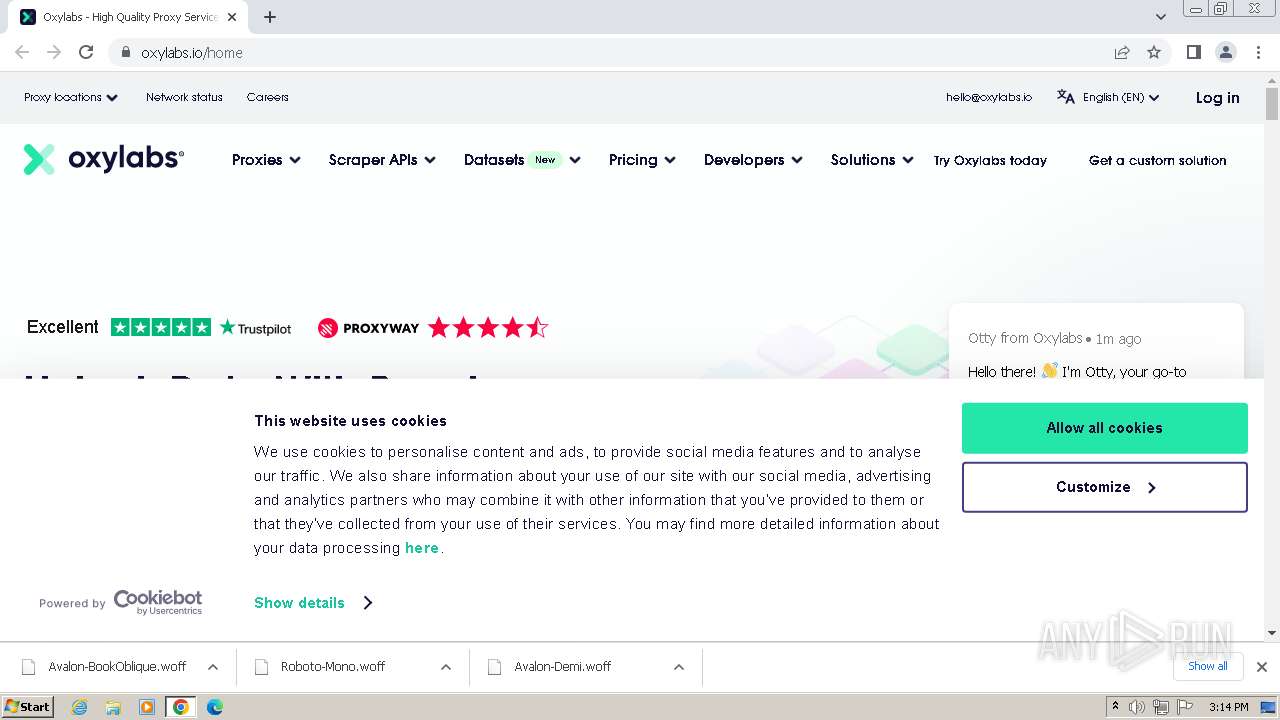
Task: Expand the Proxies menu
Action: click(266, 160)
